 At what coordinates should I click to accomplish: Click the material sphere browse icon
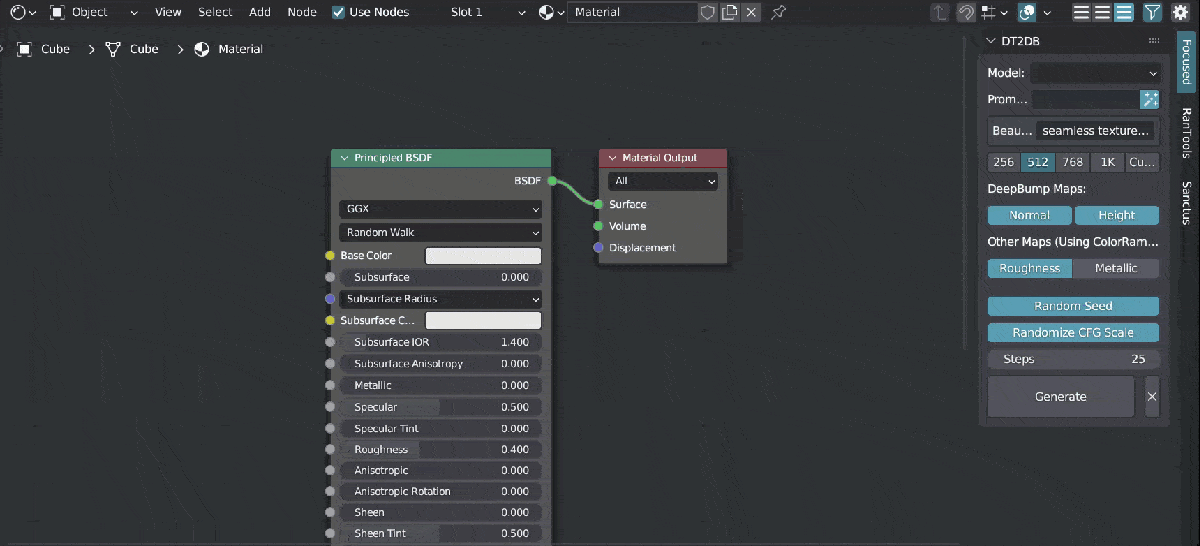[x=547, y=12]
